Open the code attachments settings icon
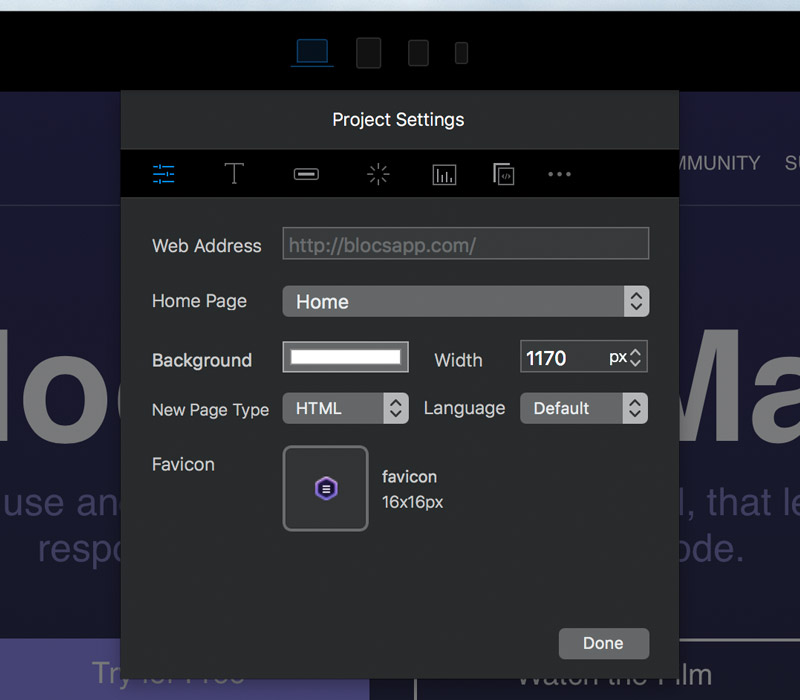 click(x=504, y=174)
